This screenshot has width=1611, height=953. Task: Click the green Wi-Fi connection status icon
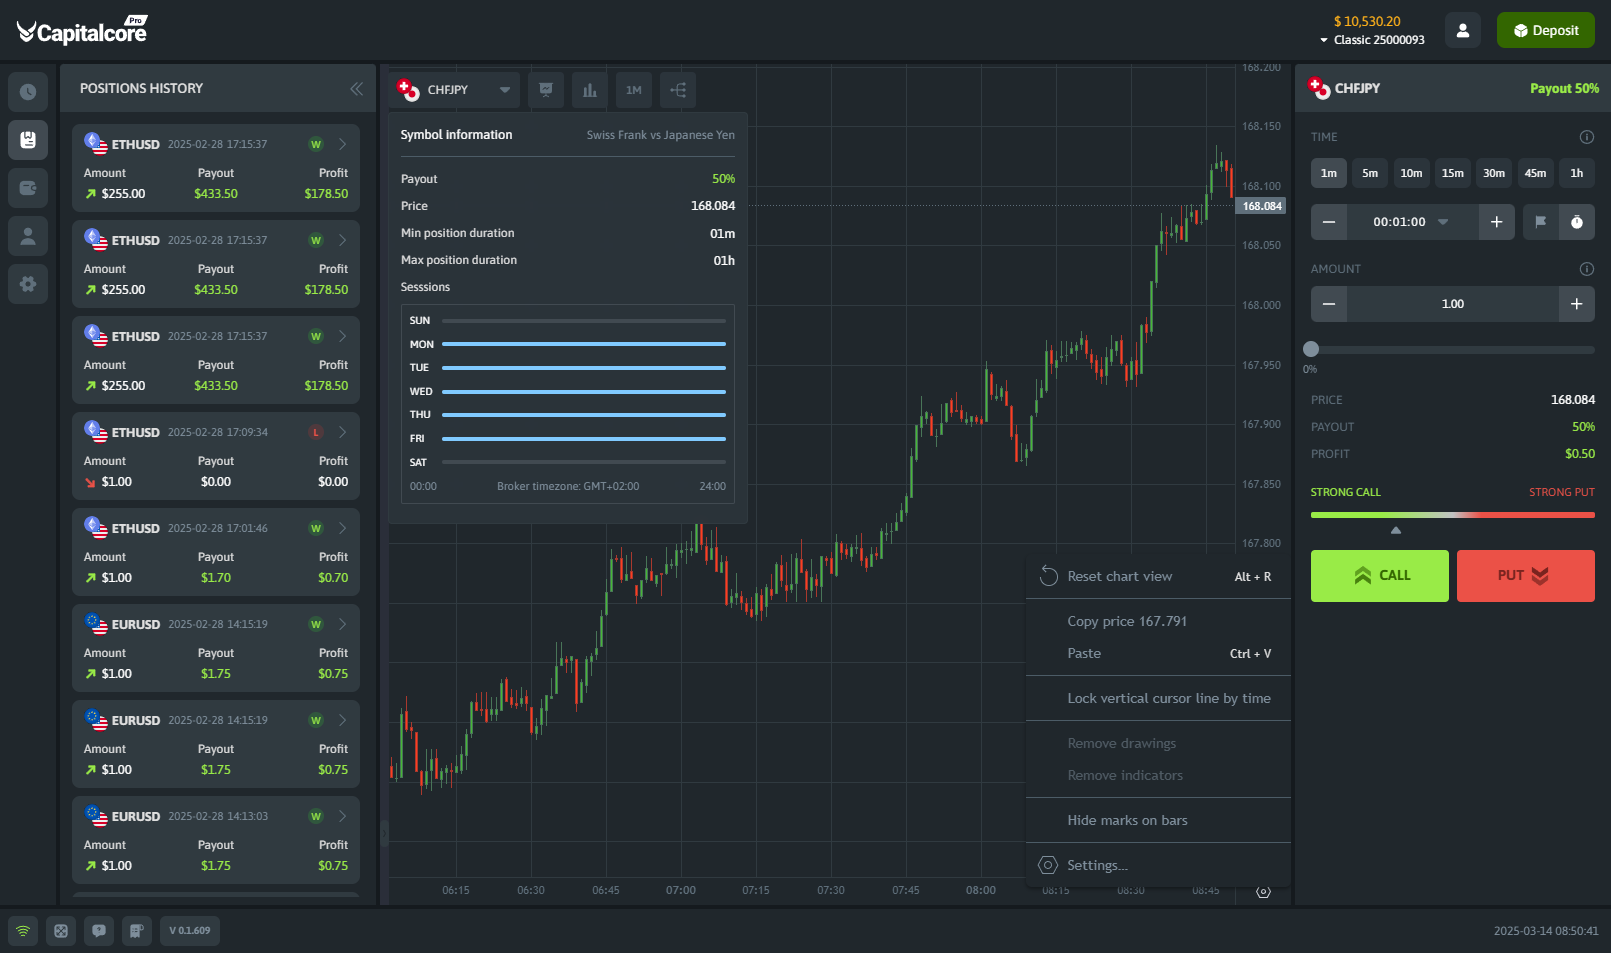point(23,931)
